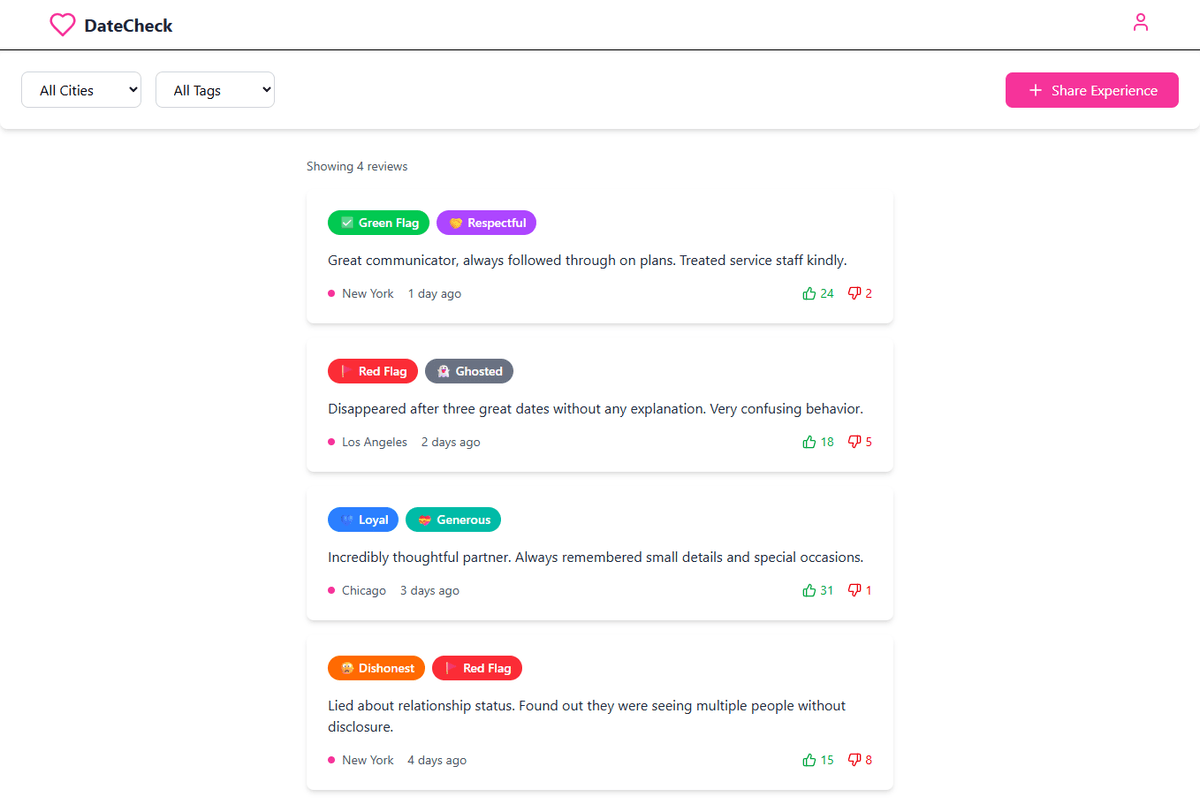
Task: Open the All Cities dropdown
Action: (81, 90)
